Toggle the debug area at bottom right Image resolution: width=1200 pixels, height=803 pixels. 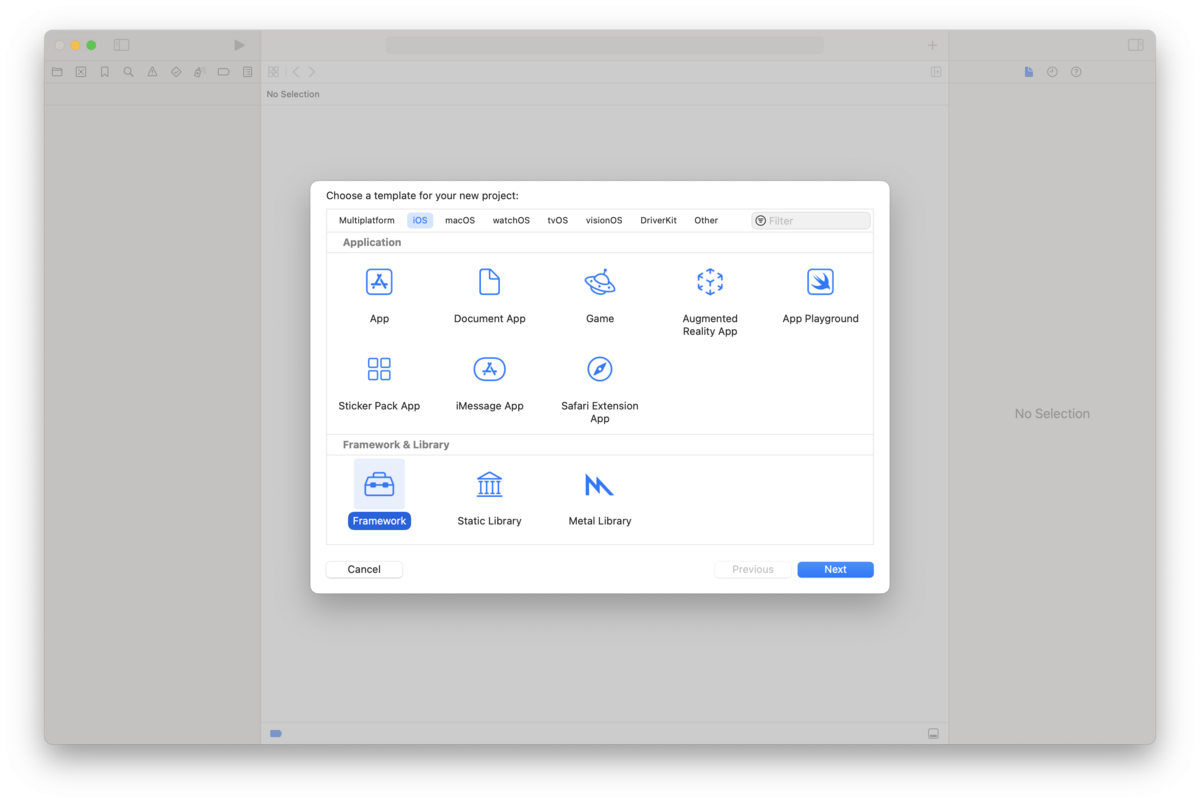(x=933, y=734)
